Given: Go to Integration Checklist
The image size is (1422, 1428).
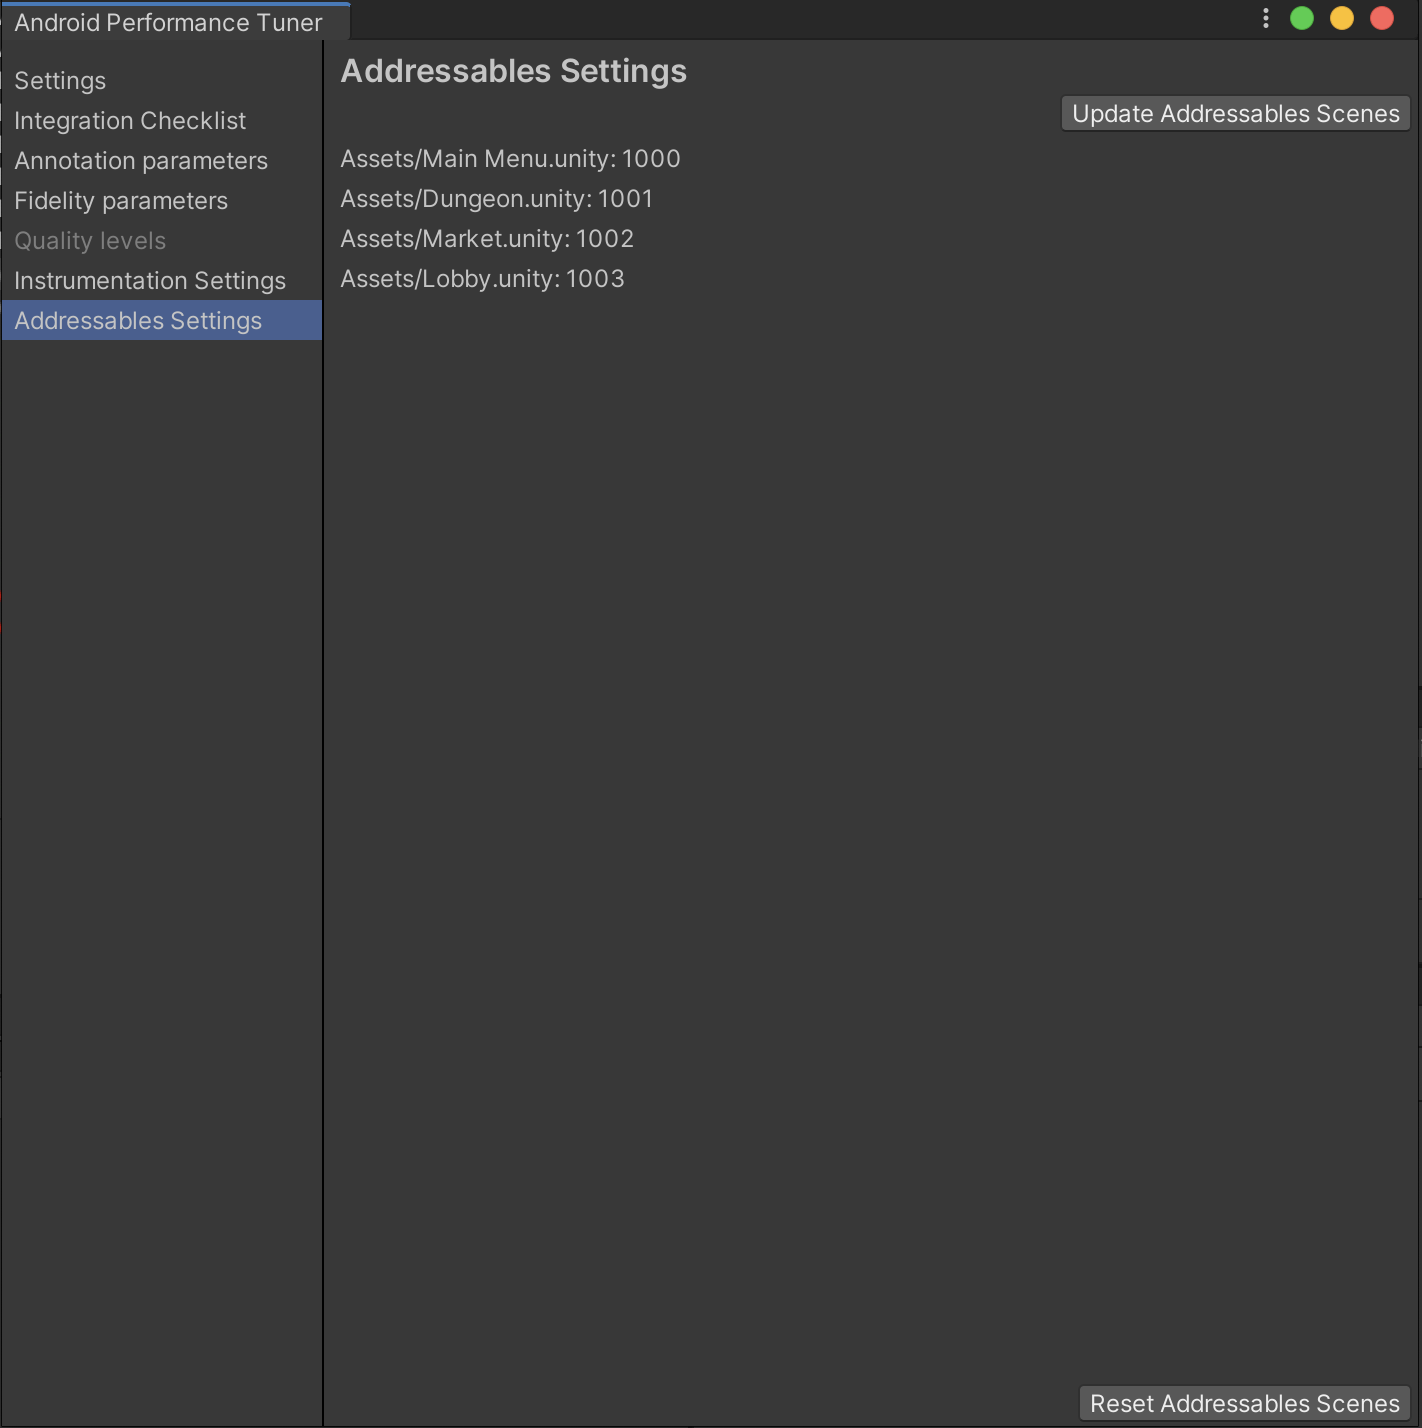Looking at the screenshot, I should (130, 121).
